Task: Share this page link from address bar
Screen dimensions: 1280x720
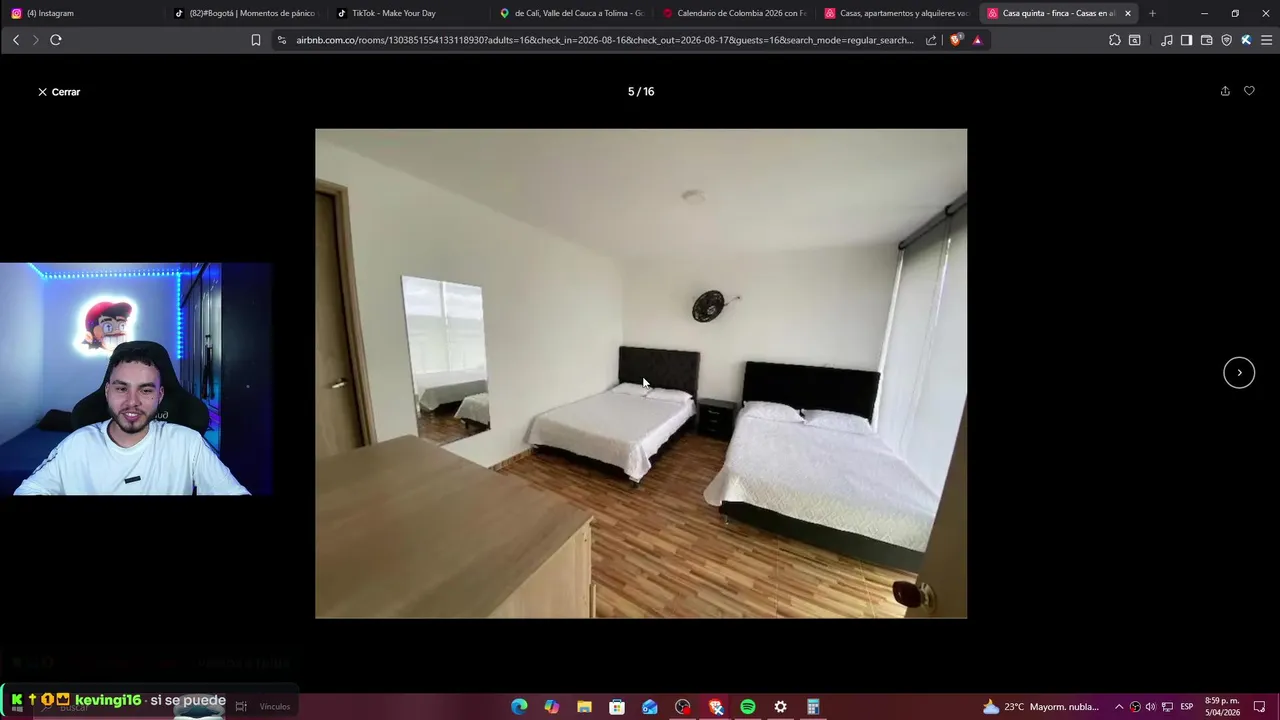Action: tap(931, 40)
